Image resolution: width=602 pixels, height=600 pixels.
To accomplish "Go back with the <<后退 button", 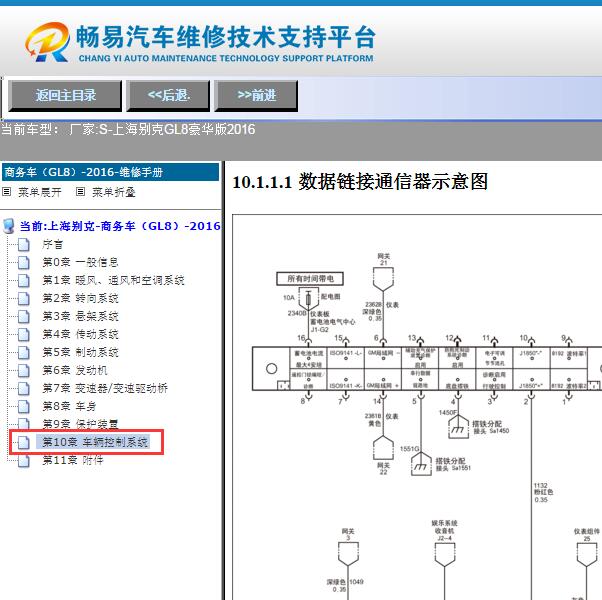I will [x=168, y=96].
